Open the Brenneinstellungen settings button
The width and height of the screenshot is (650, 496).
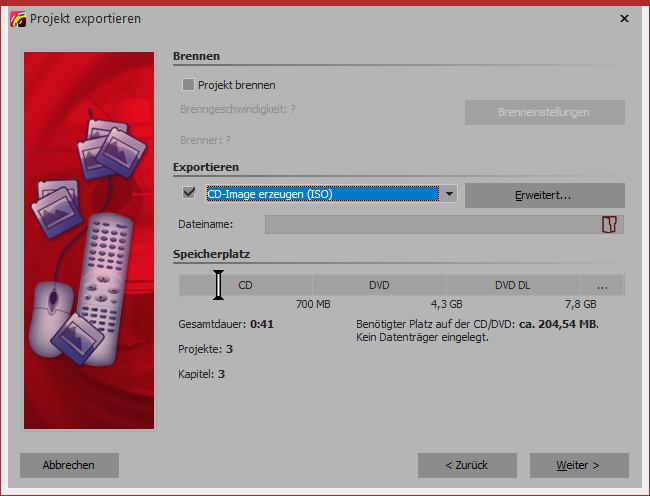pyautogui.click(x=544, y=112)
